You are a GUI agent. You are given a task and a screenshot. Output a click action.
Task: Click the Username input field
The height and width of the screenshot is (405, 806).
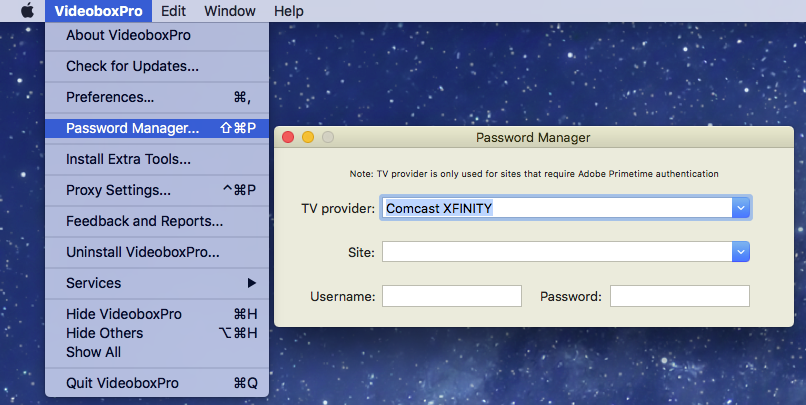452,297
